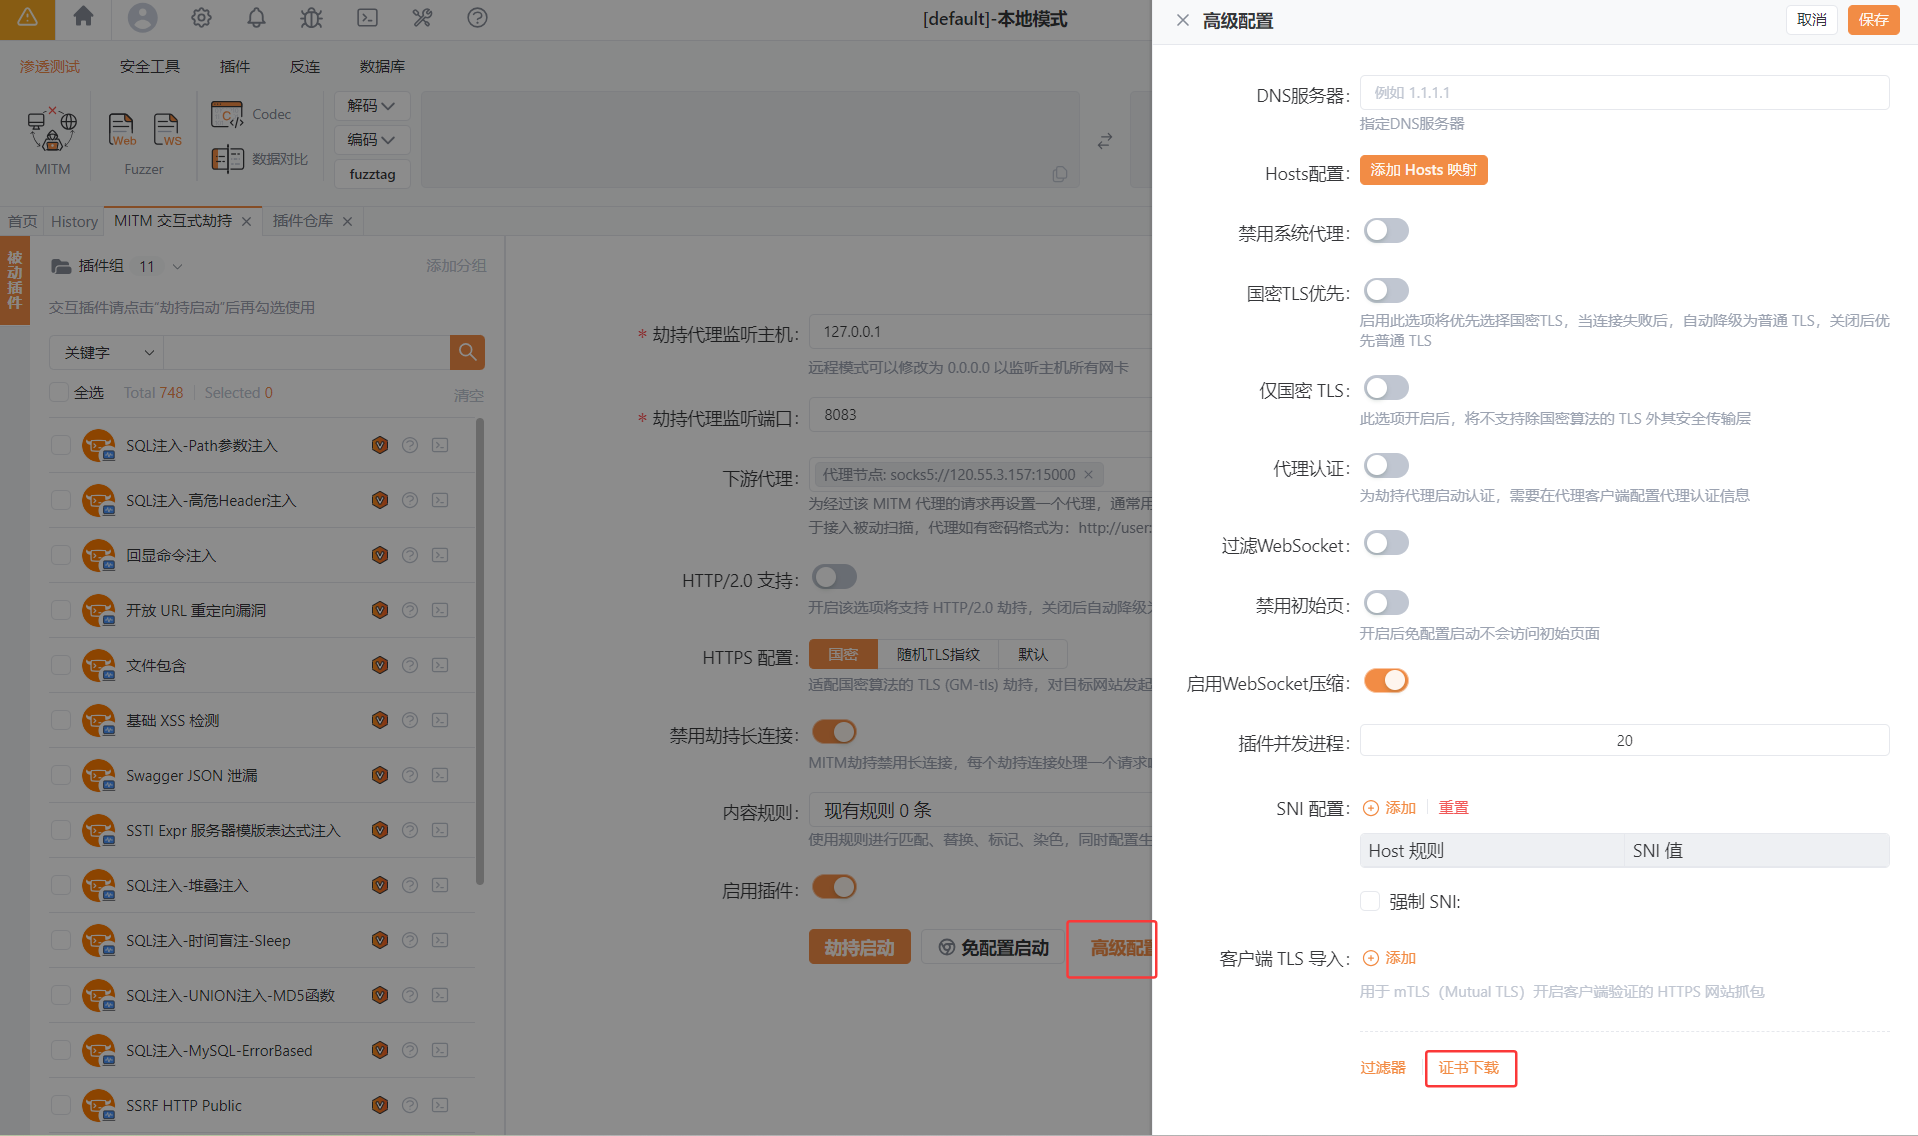Enable the 禁用系统代理 toggle
This screenshot has width=1918, height=1136.
(x=1386, y=231)
